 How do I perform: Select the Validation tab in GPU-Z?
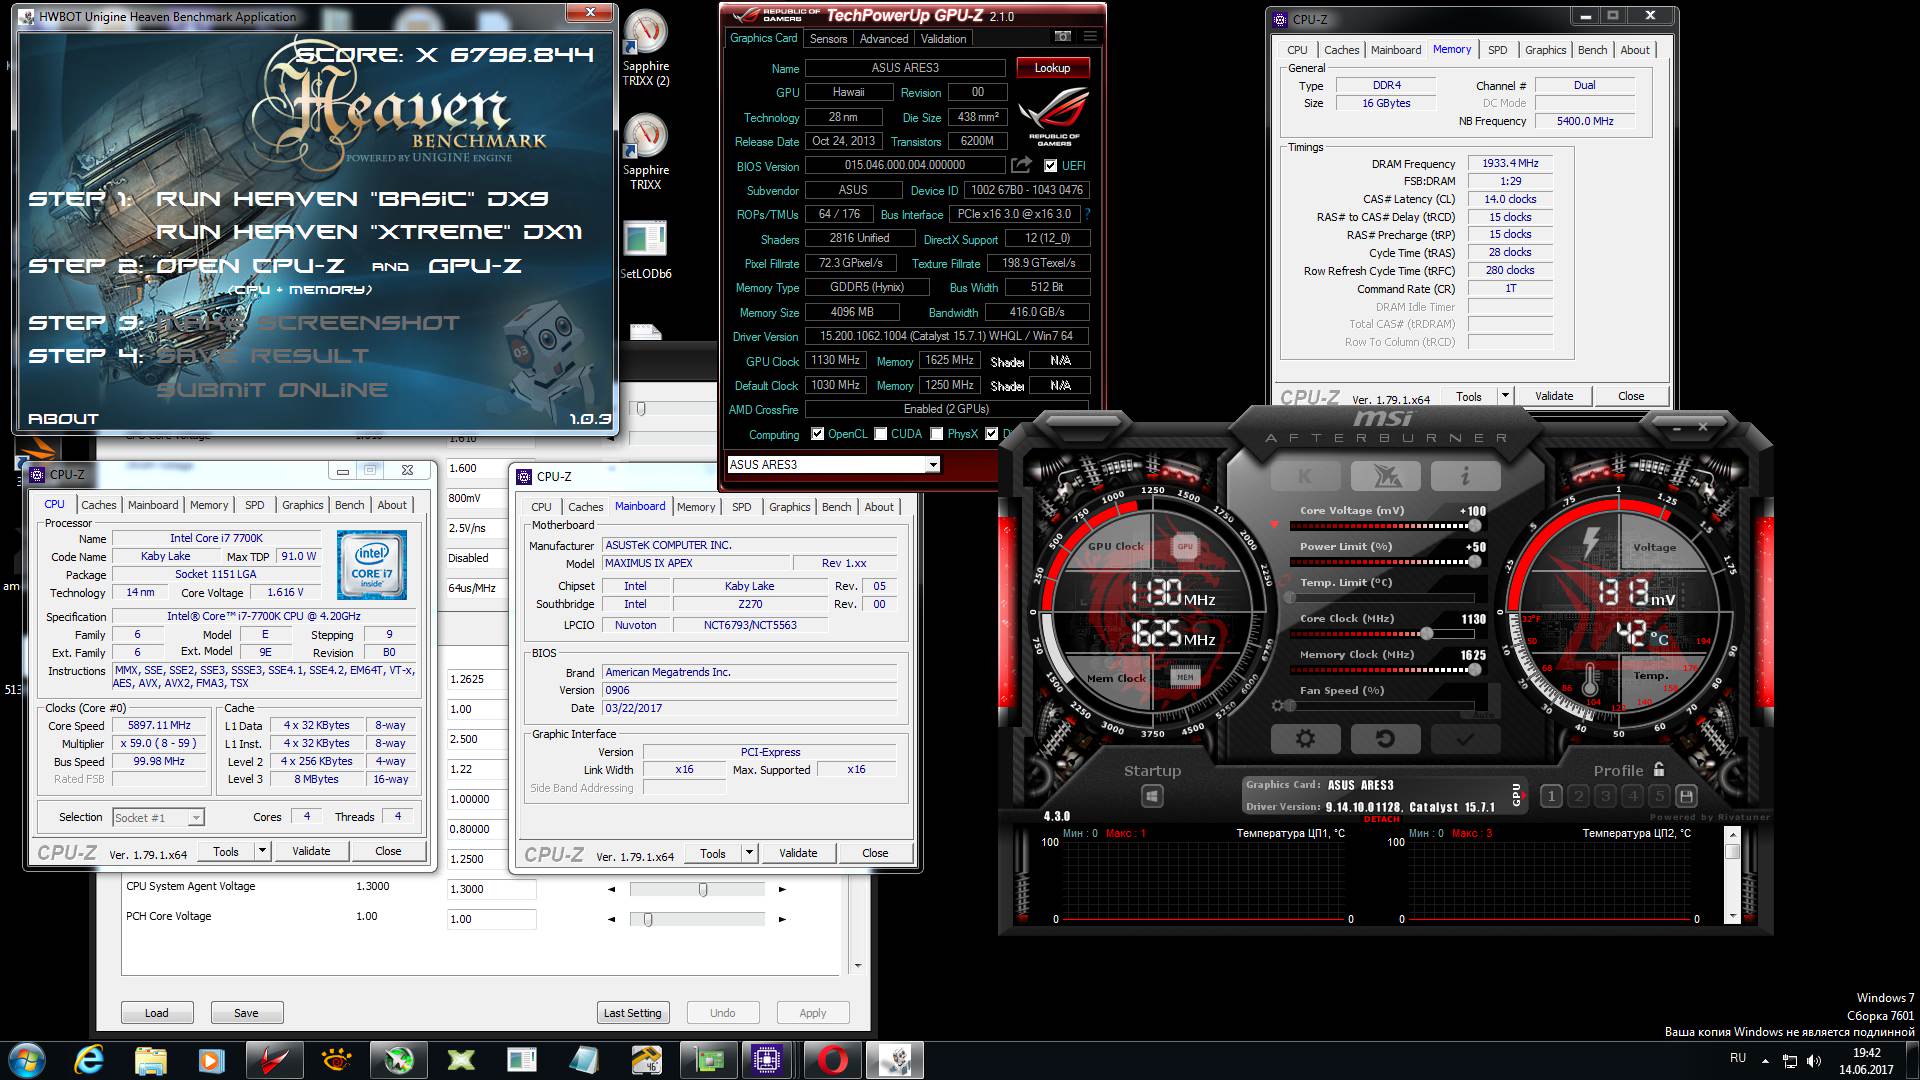point(943,39)
